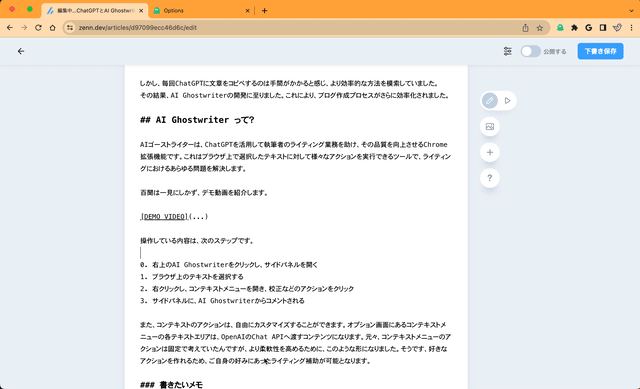Save draft with 下書き保存 button
The width and height of the screenshot is (640, 389).
600,51
